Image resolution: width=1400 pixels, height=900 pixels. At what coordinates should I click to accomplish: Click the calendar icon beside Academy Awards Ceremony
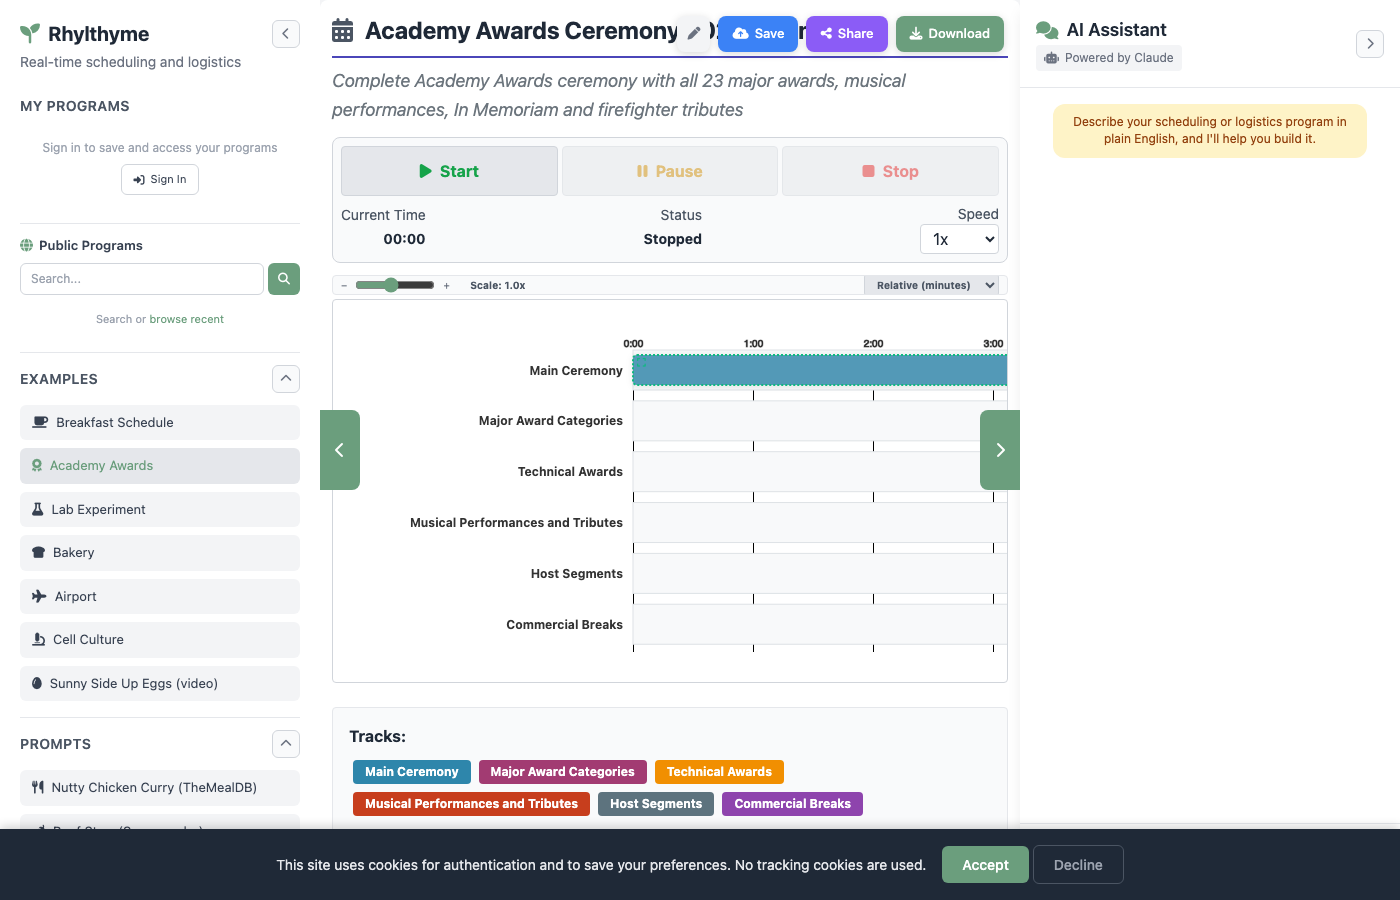point(342,31)
